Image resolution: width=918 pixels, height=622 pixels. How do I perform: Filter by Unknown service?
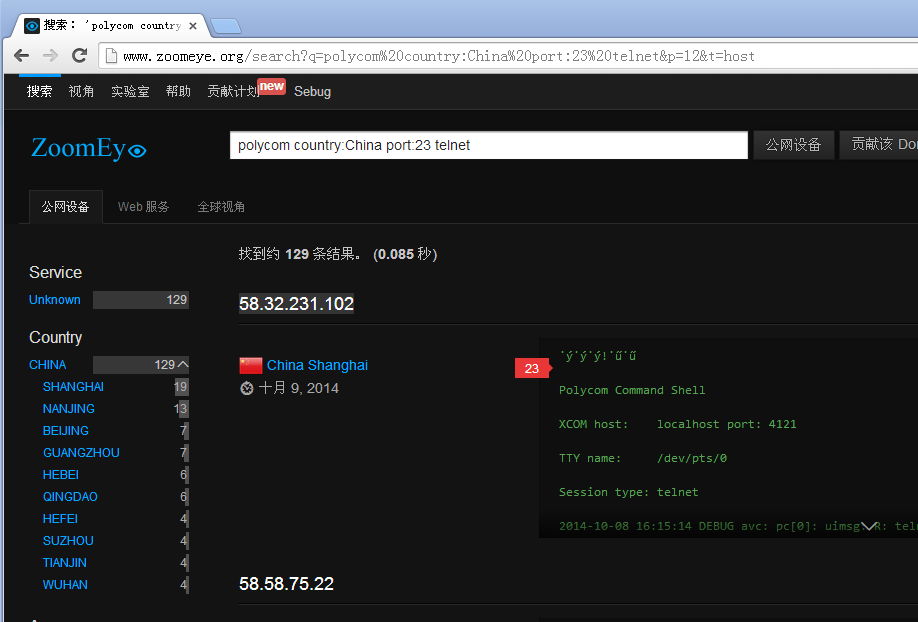[55, 300]
